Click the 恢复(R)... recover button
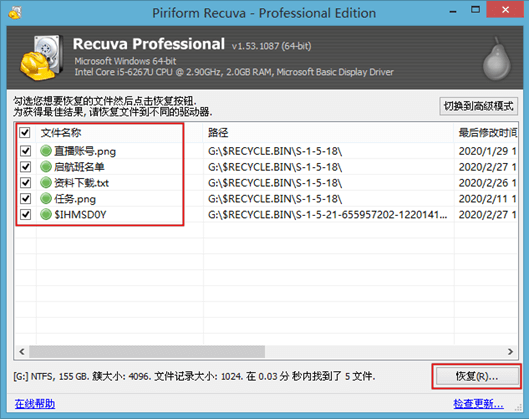The width and height of the screenshot is (529, 419). point(477,376)
